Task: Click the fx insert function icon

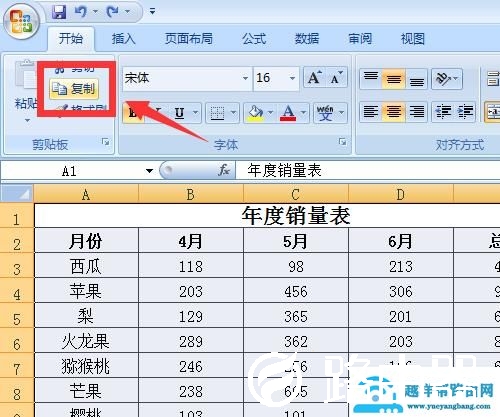Action: coord(224,170)
